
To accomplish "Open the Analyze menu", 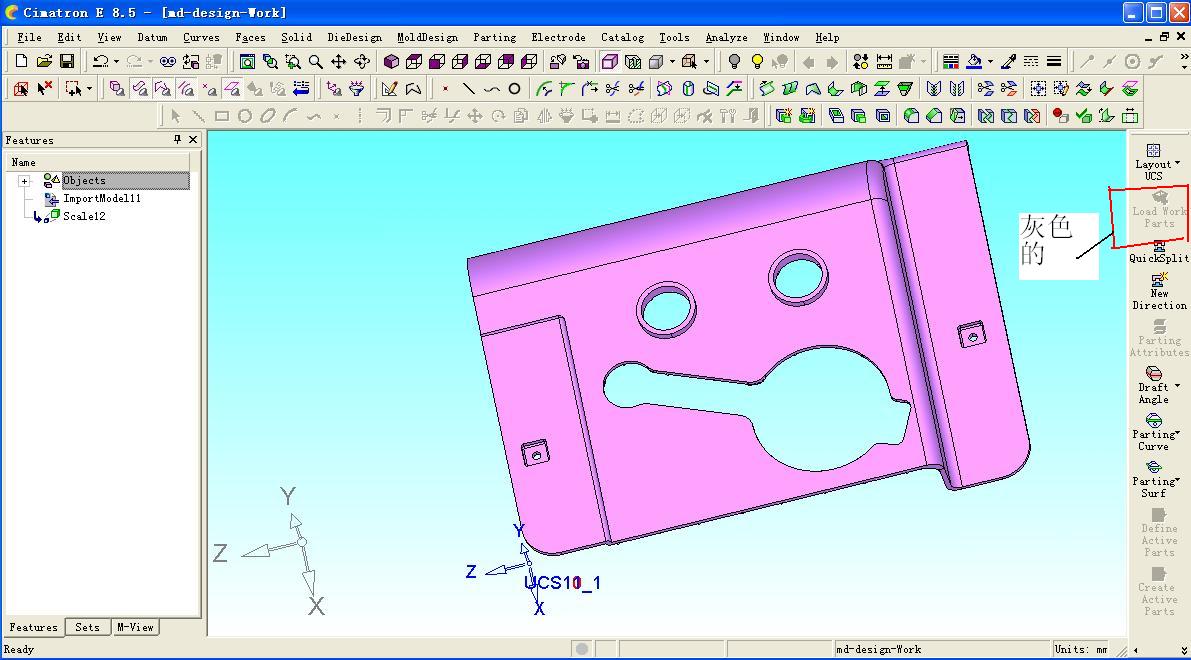I will pyautogui.click(x=726, y=37).
